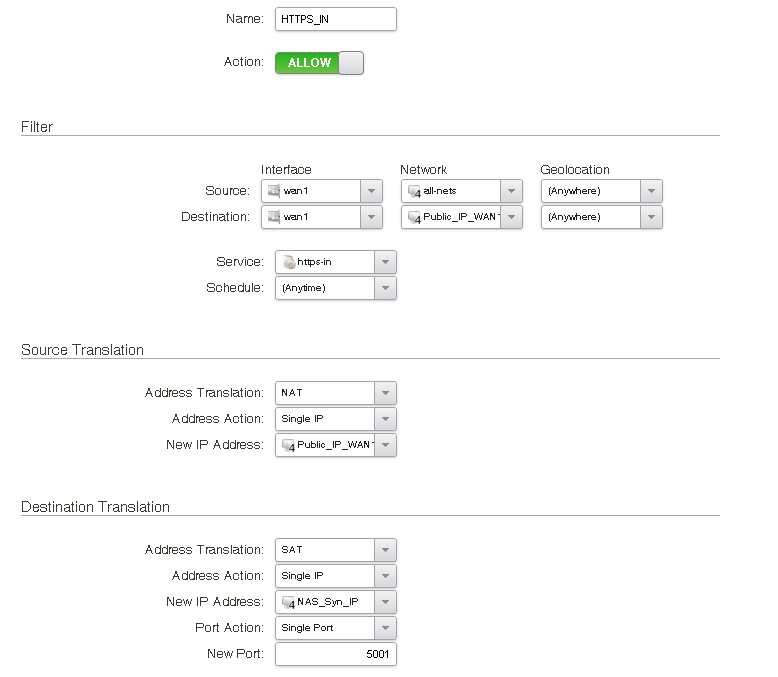This screenshot has height=677, width=778.
Task: Open Destination Translation Address Action dropdown
Action: pos(385,576)
